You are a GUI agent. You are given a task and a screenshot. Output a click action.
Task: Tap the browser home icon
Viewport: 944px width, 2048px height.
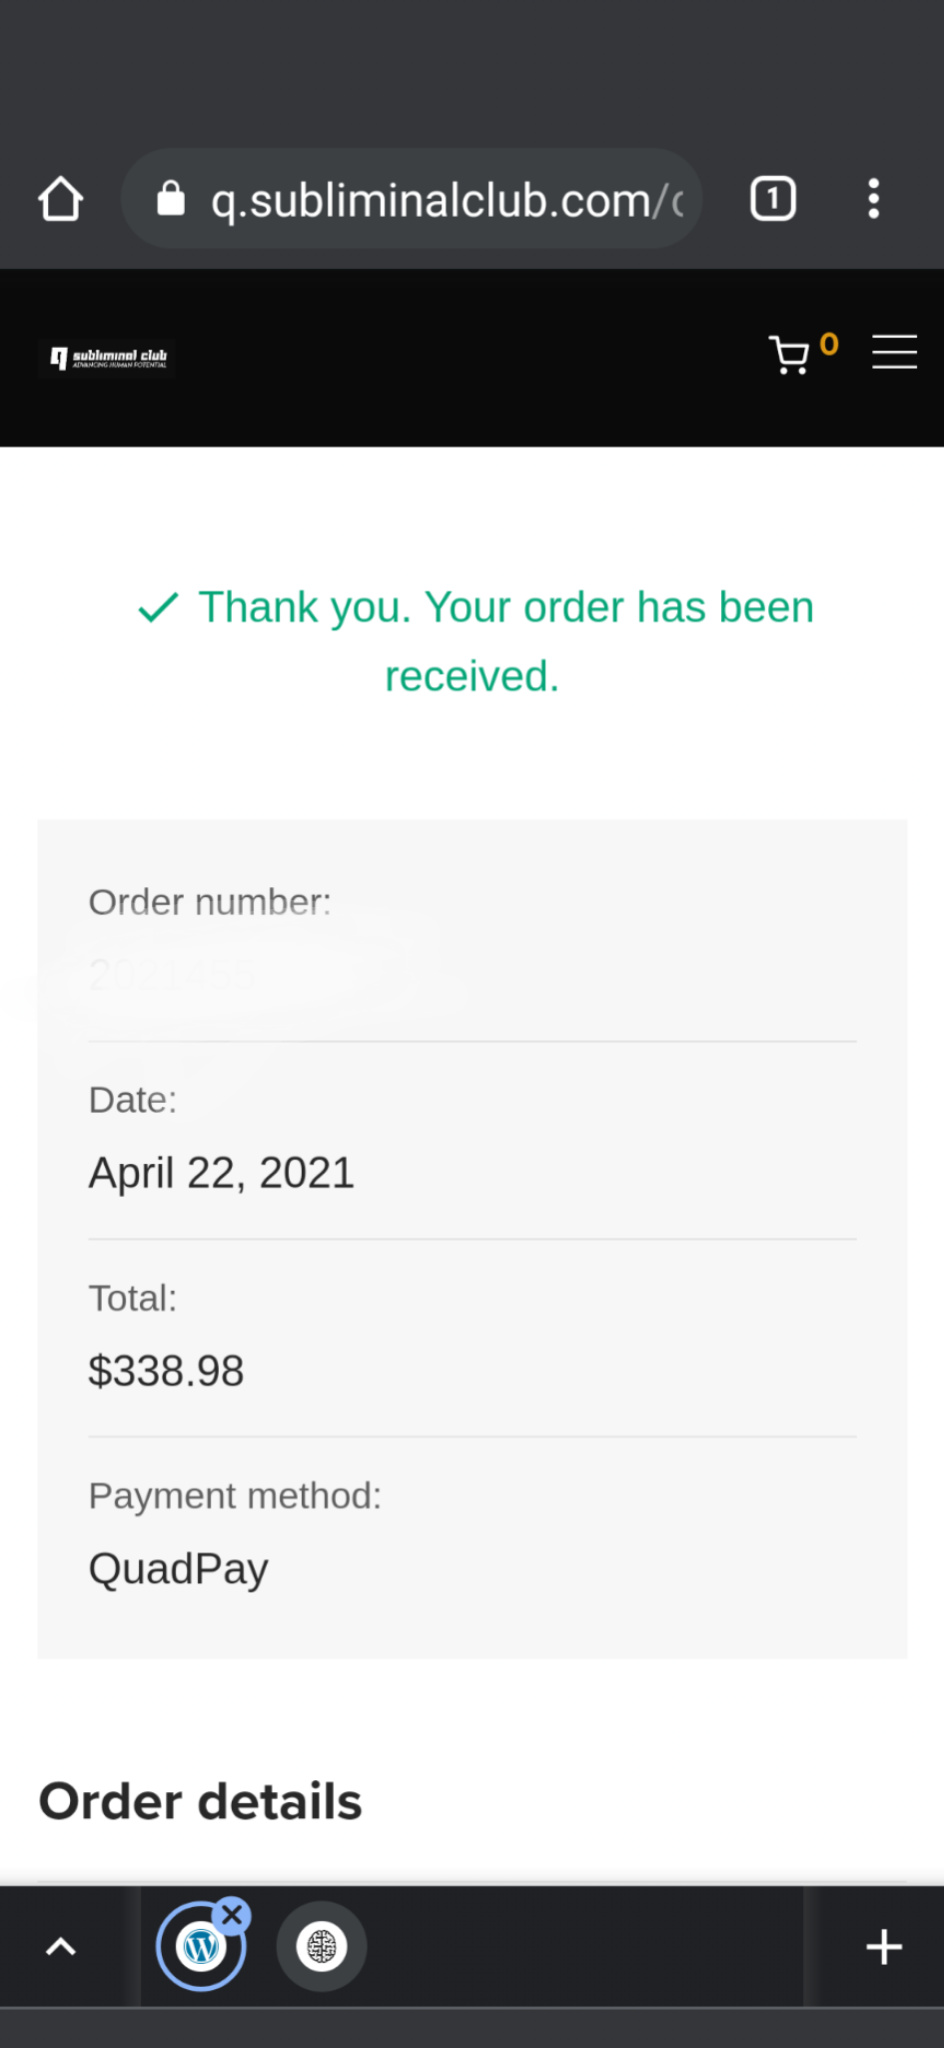tap(61, 198)
